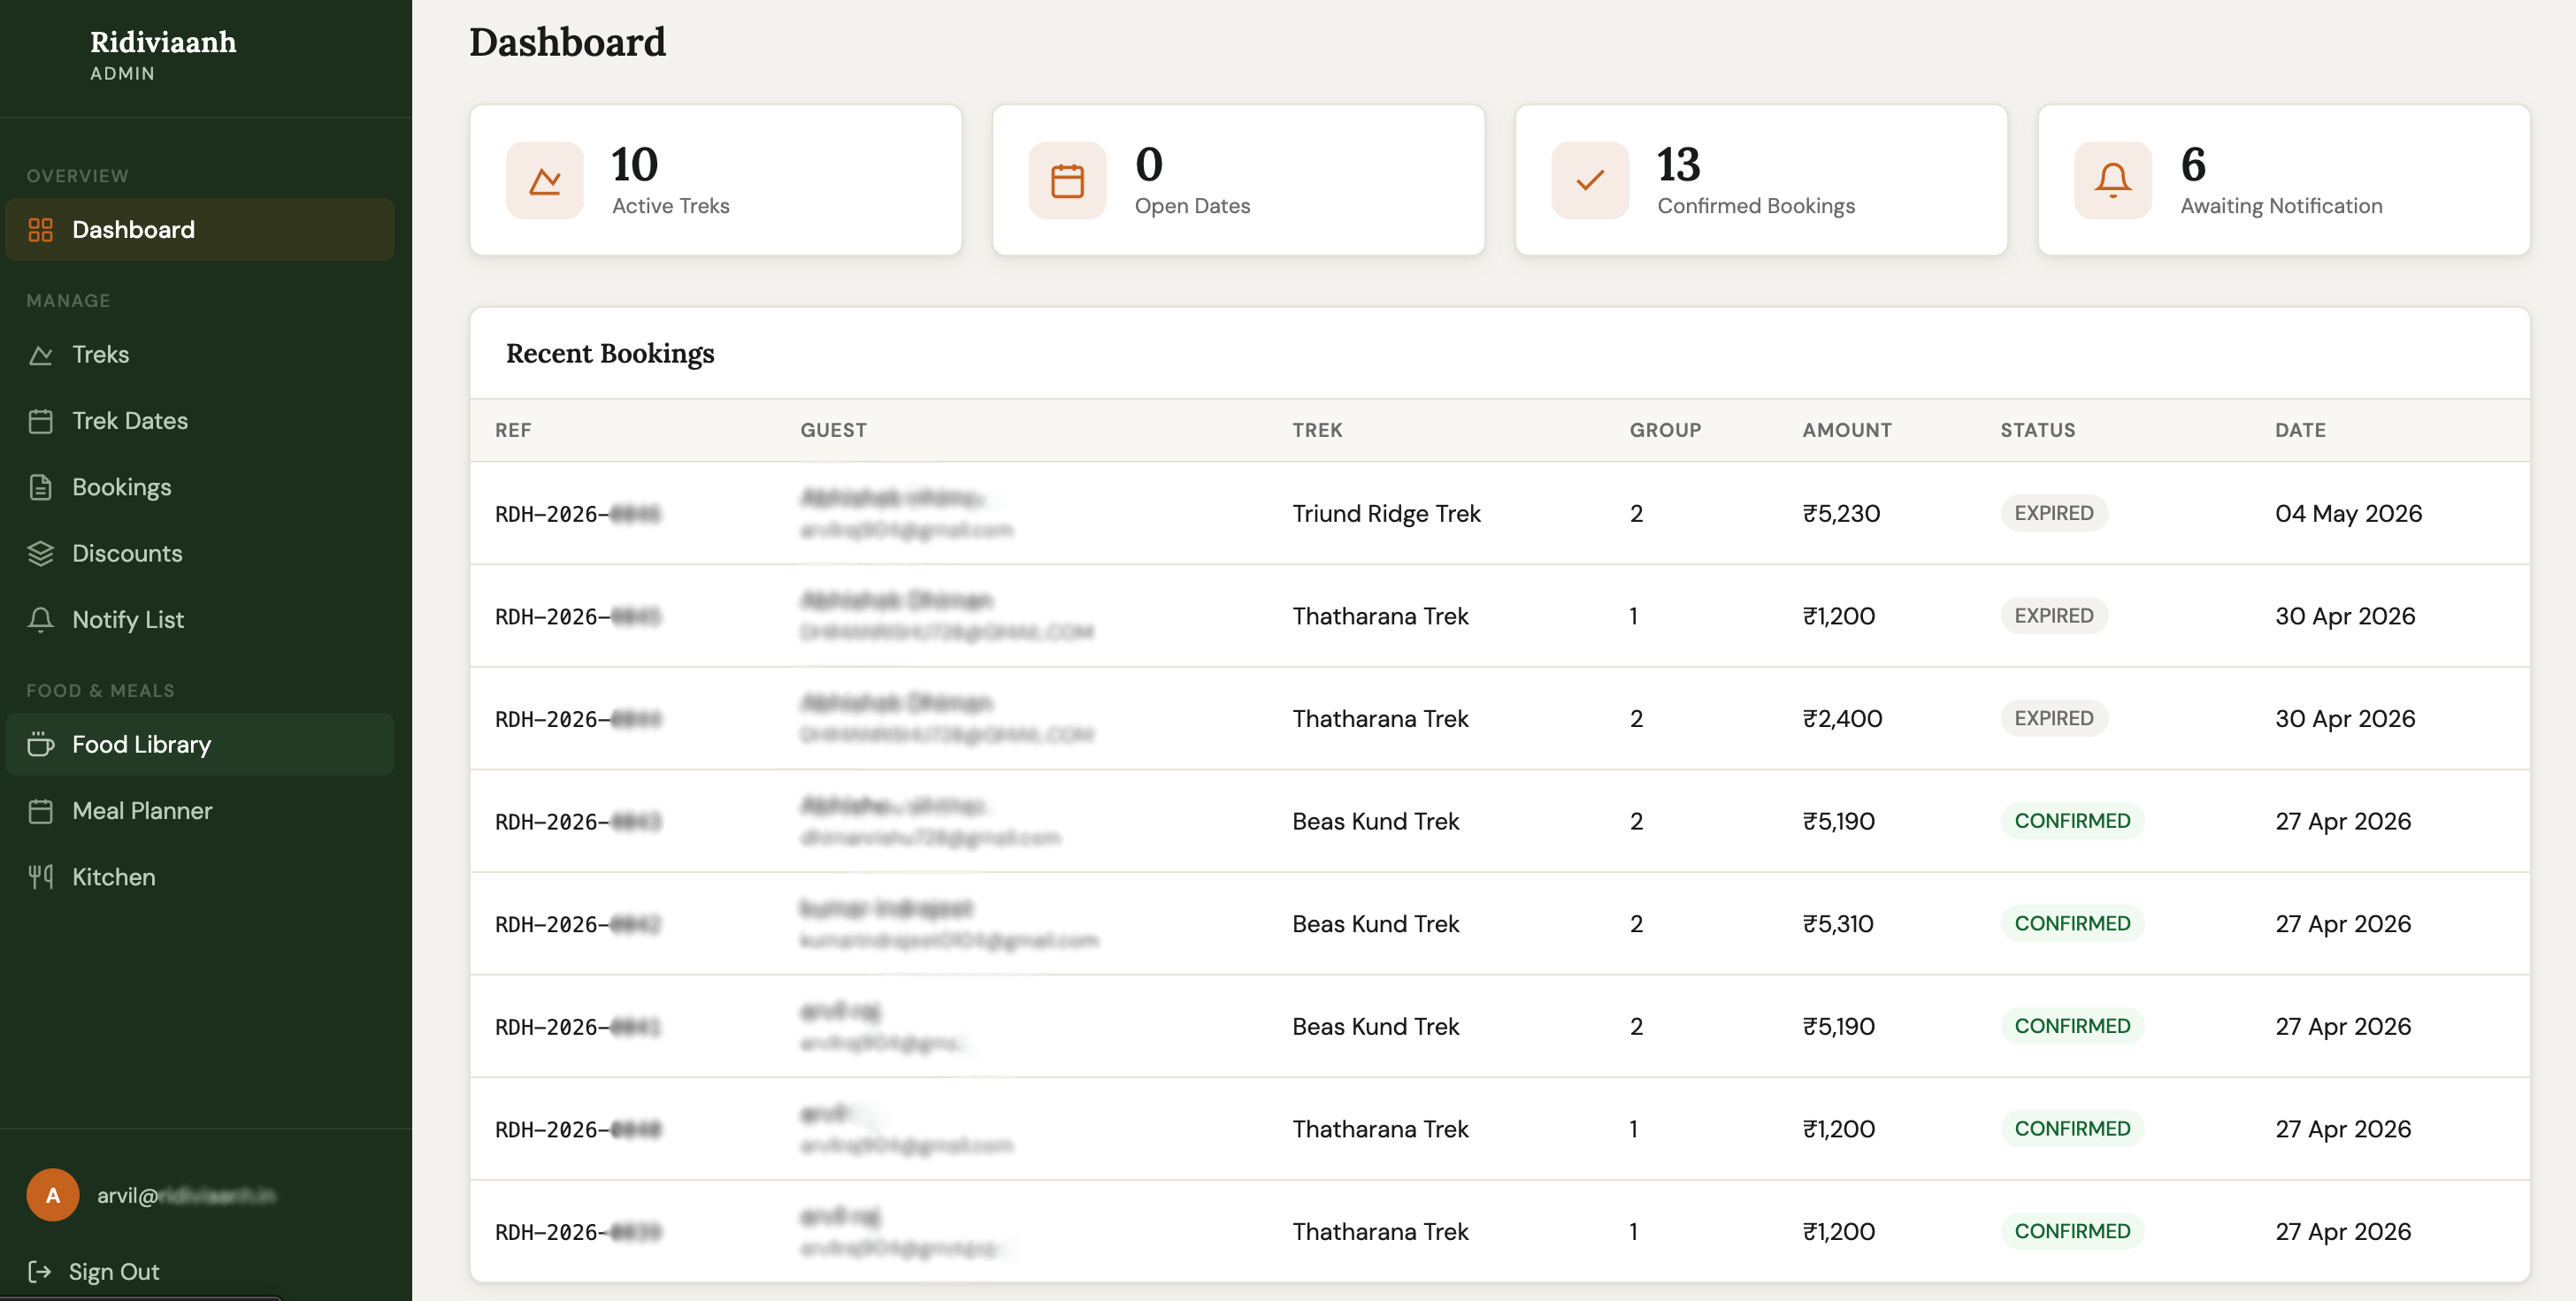Open the 13 Confirmed Bookings card
Image resolution: width=2576 pixels, height=1301 pixels.
[1761, 180]
